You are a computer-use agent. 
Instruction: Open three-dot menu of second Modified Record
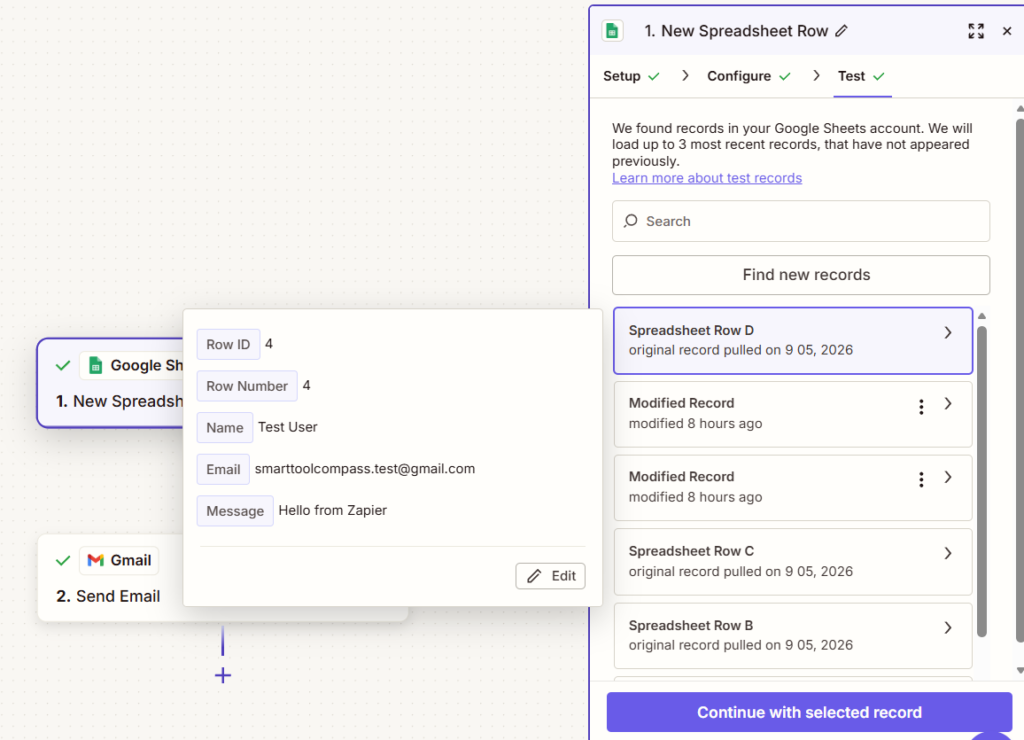[x=921, y=480]
